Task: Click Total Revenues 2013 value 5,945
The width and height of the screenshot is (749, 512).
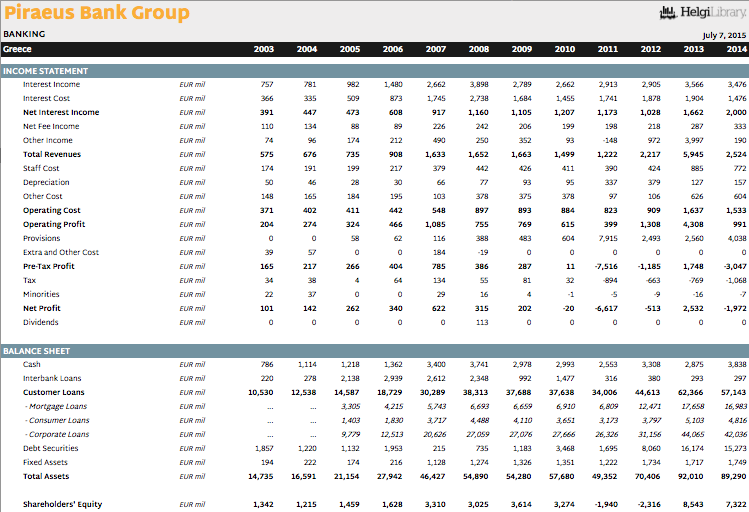Action: pos(693,154)
